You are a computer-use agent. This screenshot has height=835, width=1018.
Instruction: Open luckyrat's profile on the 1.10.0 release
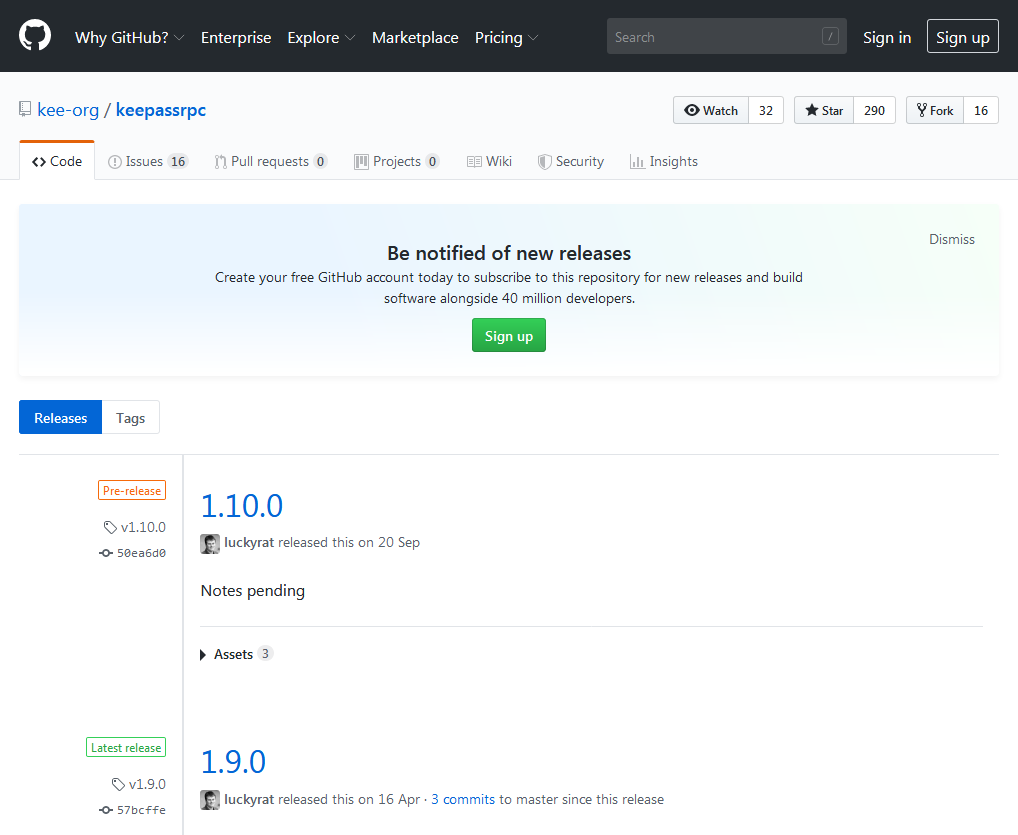[x=249, y=542]
